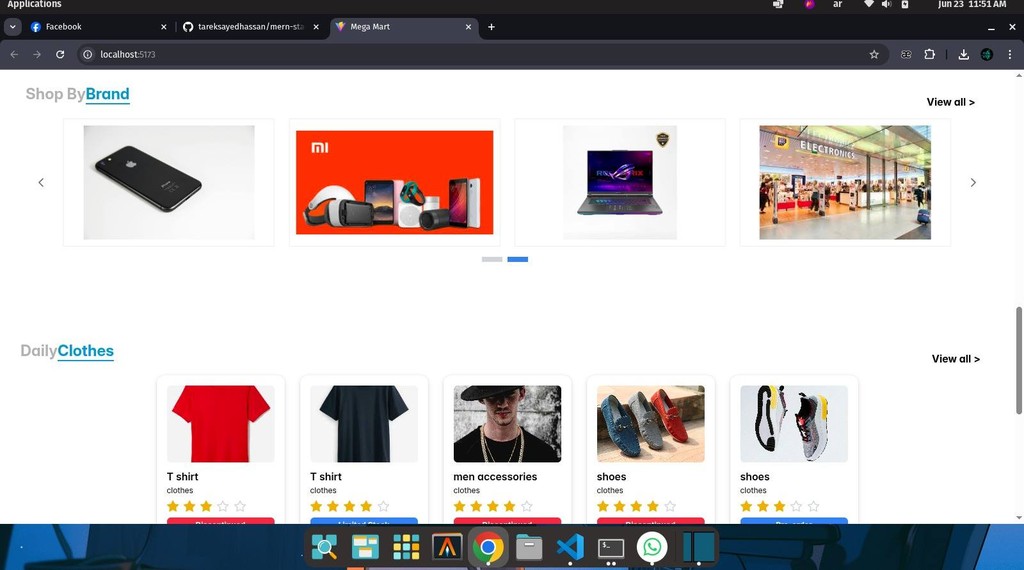Open WhatsApp from the dock
The height and width of the screenshot is (570, 1024).
coord(652,547)
